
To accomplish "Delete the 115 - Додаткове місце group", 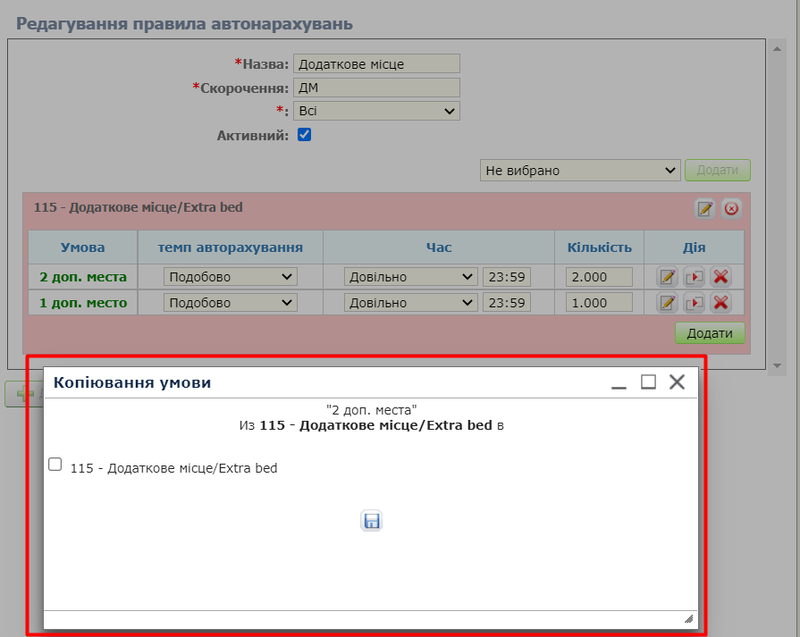I will pos(731,208).
